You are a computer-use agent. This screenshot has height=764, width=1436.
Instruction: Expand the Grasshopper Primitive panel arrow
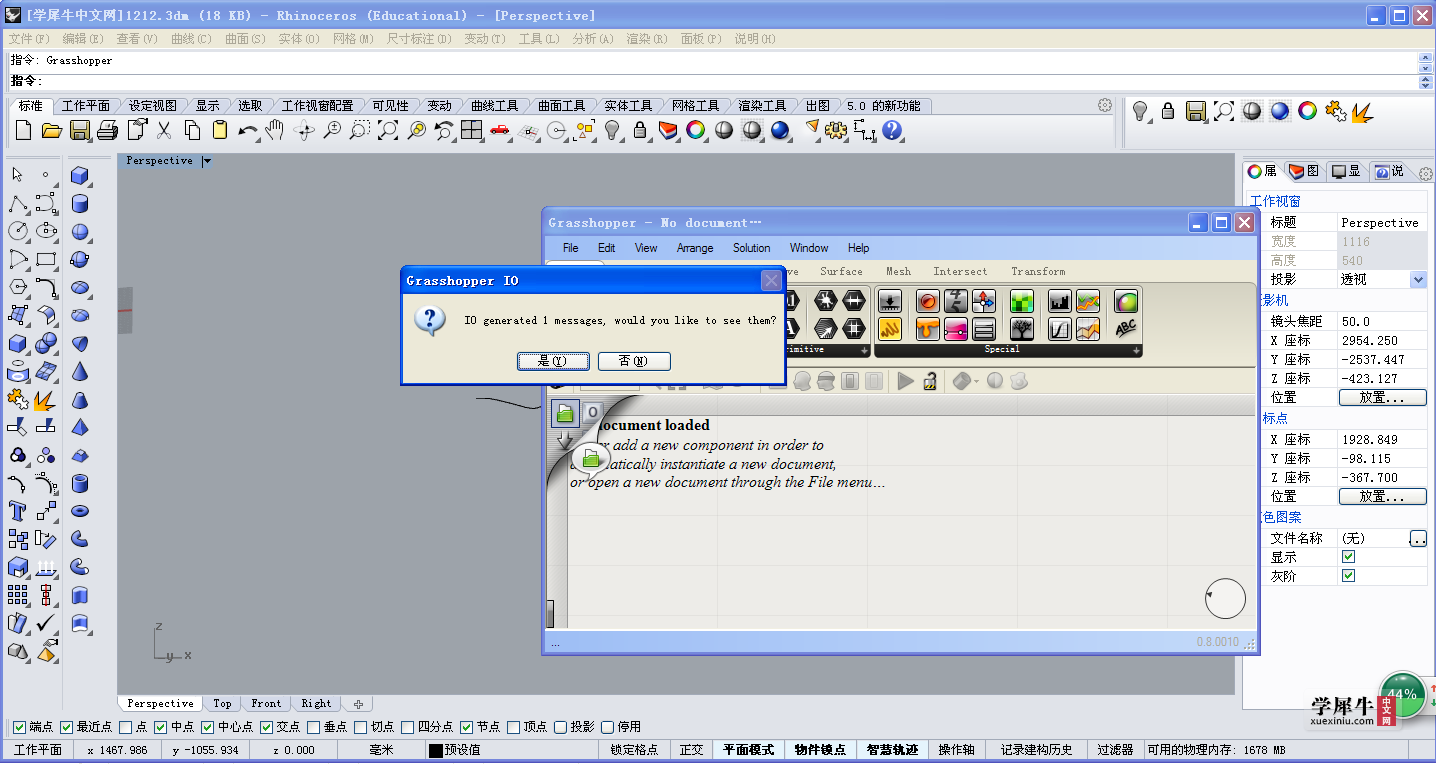pos(864,350)
